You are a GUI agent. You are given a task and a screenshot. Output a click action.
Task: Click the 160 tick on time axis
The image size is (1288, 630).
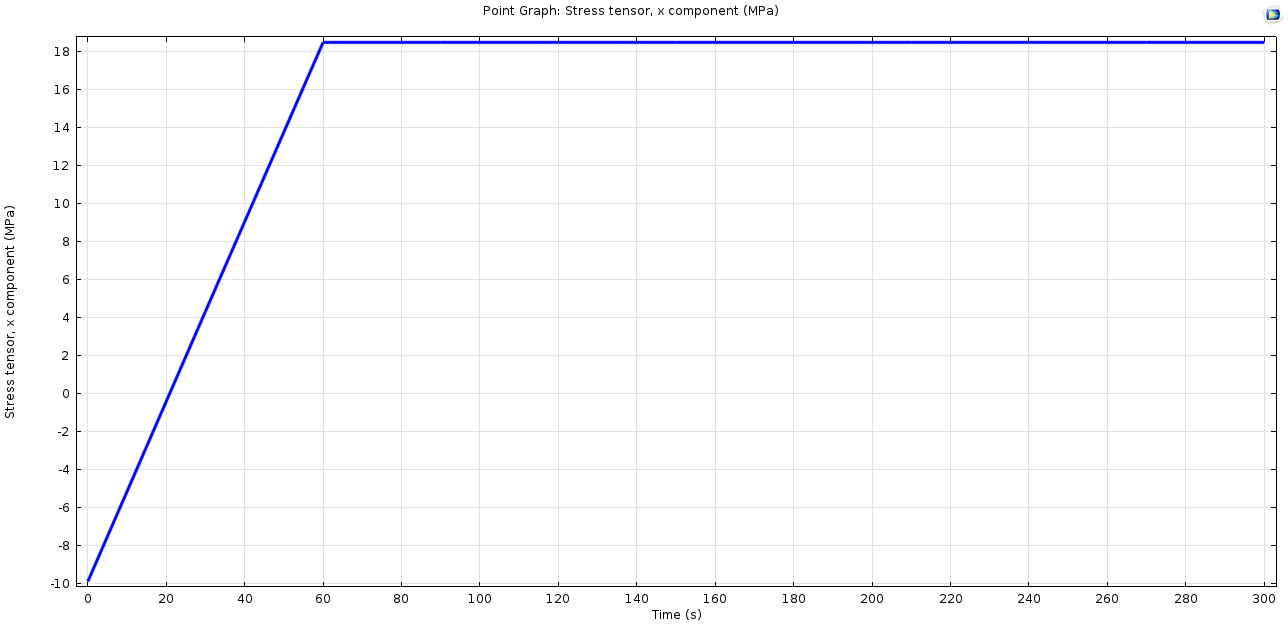(x=715, y=599)
